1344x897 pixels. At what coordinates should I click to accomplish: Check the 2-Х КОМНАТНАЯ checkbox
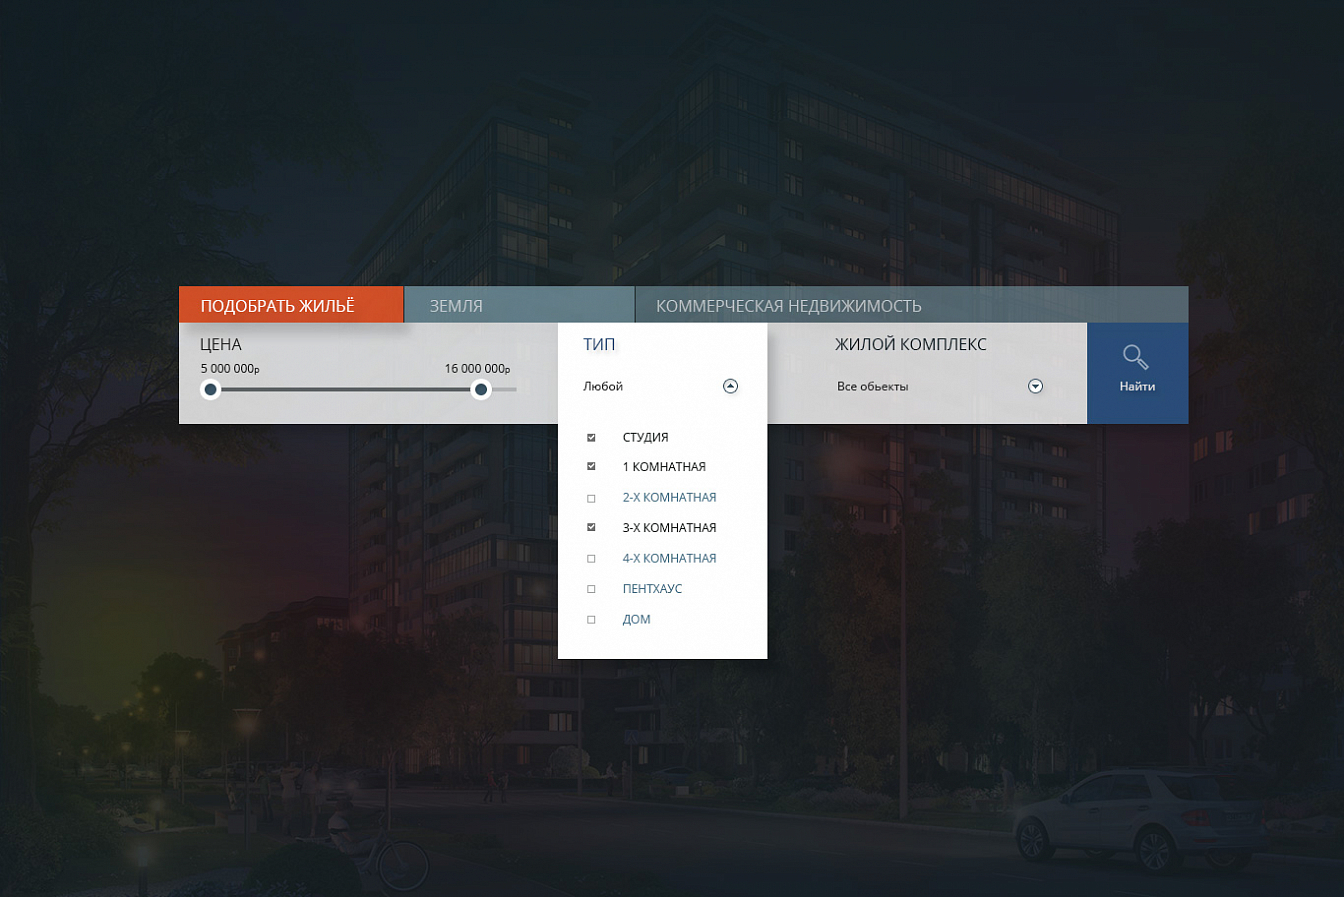pyautogui.click(x=591, y=498)
